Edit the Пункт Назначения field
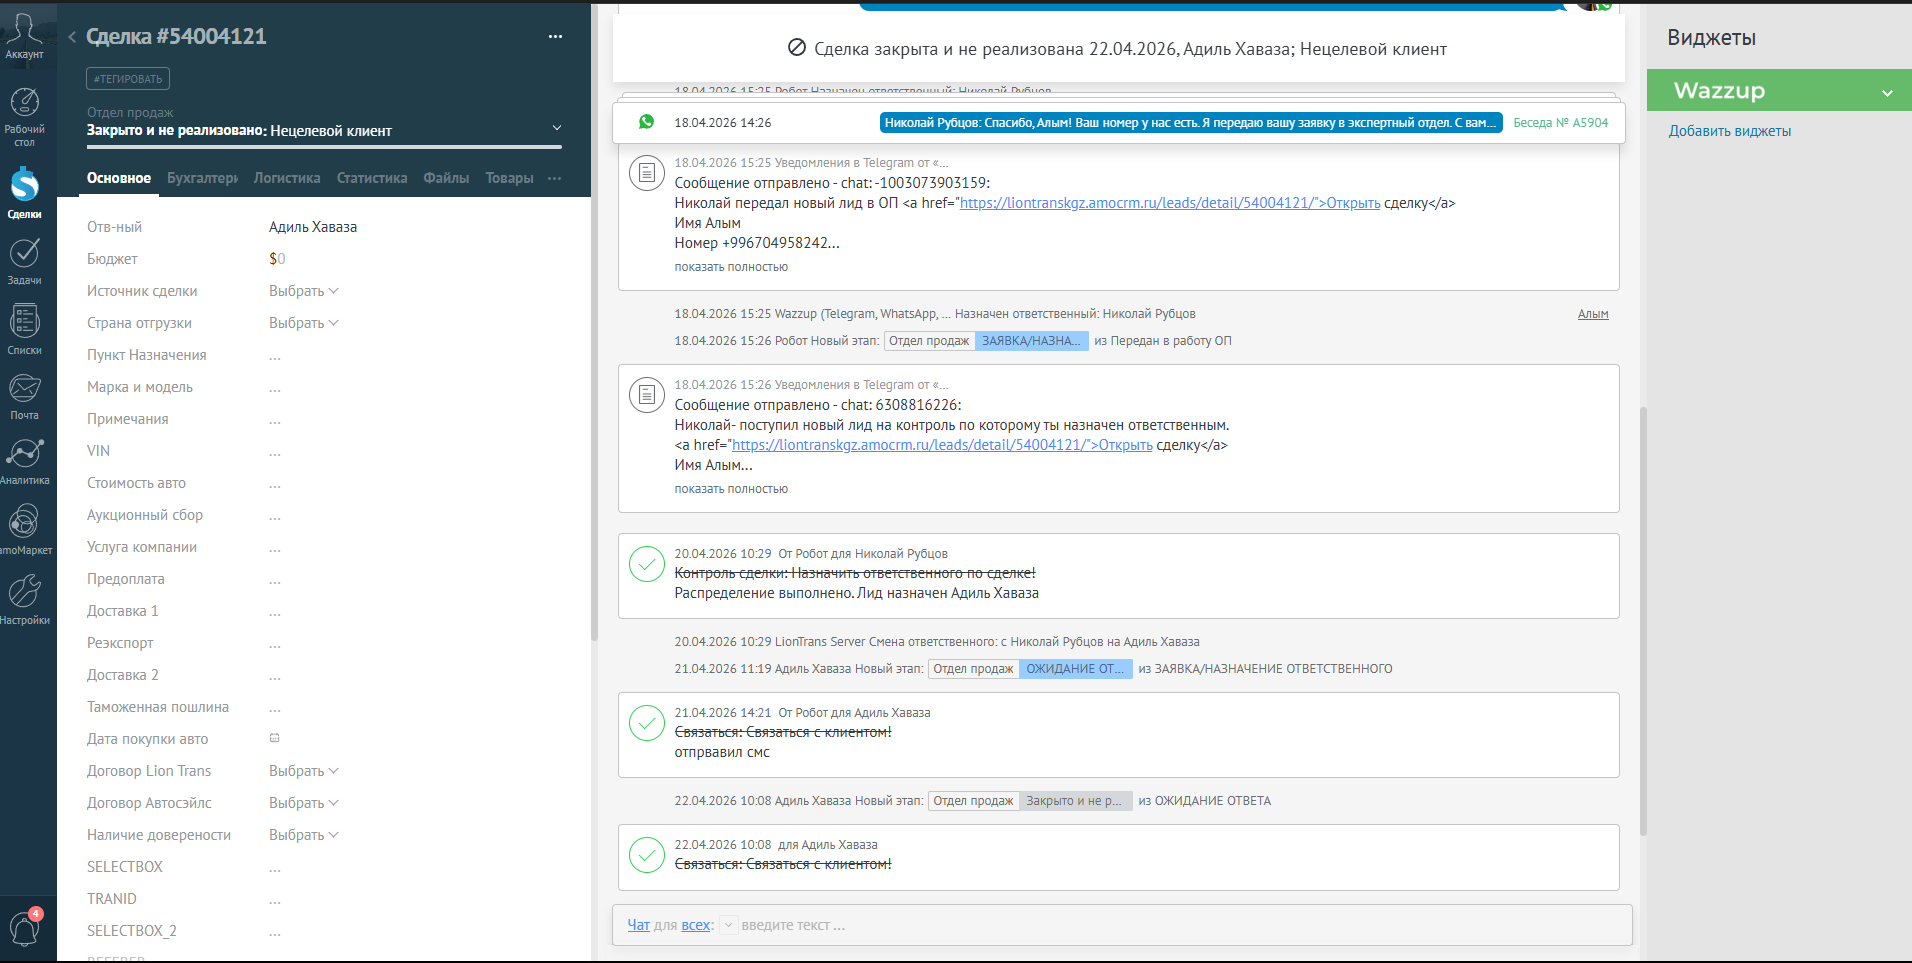Screen dimensions: 1912x963 [275, 356]
